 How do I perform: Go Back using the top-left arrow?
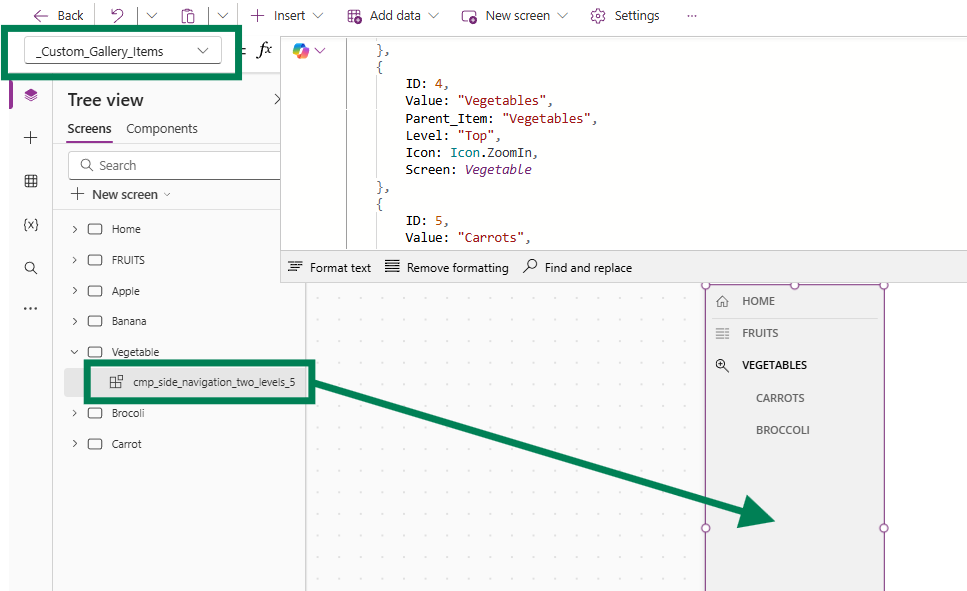(58, 16)
